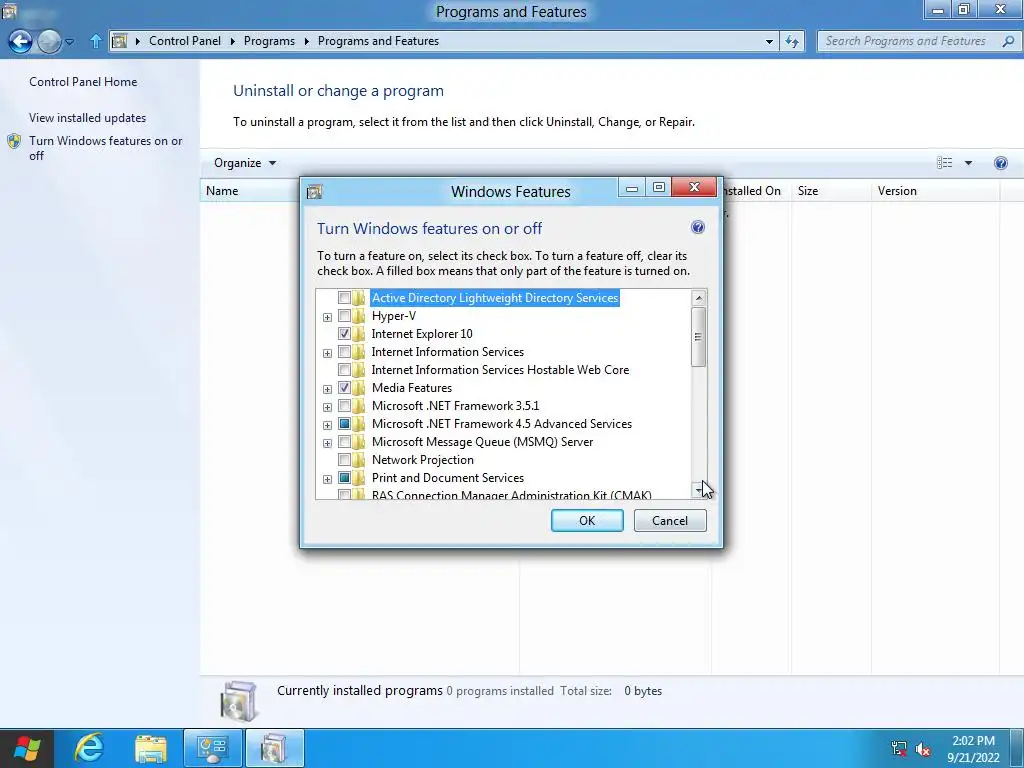Click the Programs and Features help icon

pyautogui.click(x=1000, y=163)
